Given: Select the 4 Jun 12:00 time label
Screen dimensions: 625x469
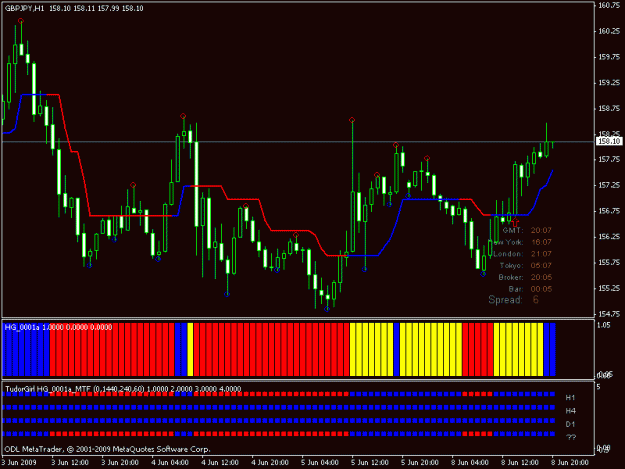Looking at the screenshot, I should click(220, 463).
